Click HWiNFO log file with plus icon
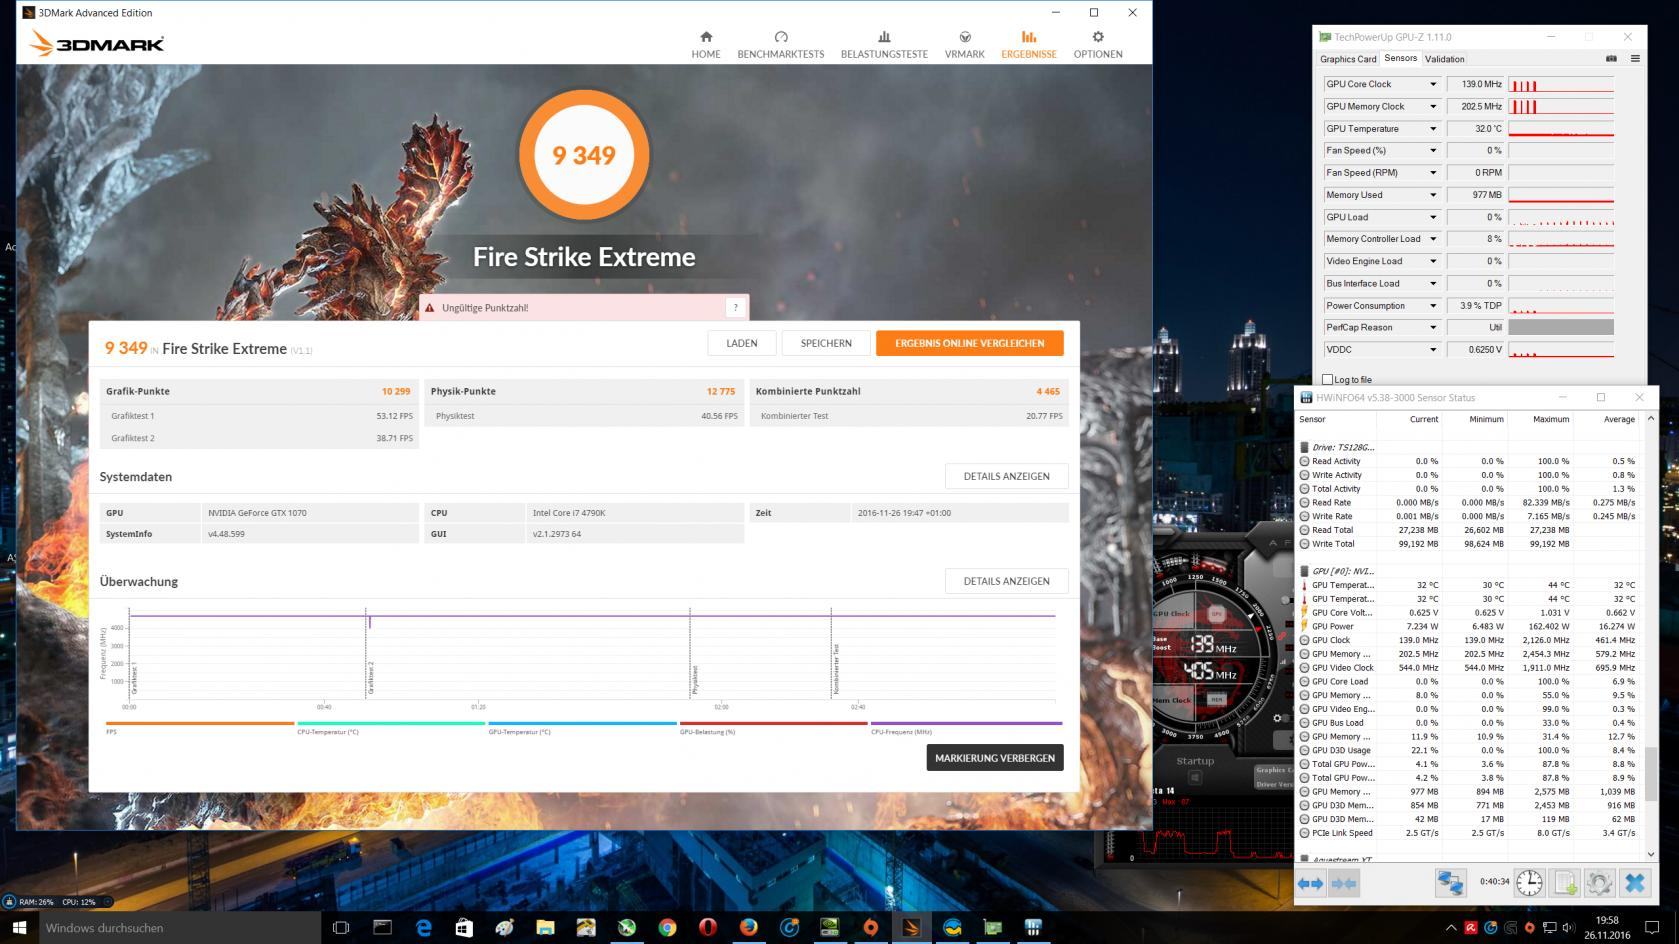The width and height of the screenshot is (1679, 944). (x=1565, y=883)
